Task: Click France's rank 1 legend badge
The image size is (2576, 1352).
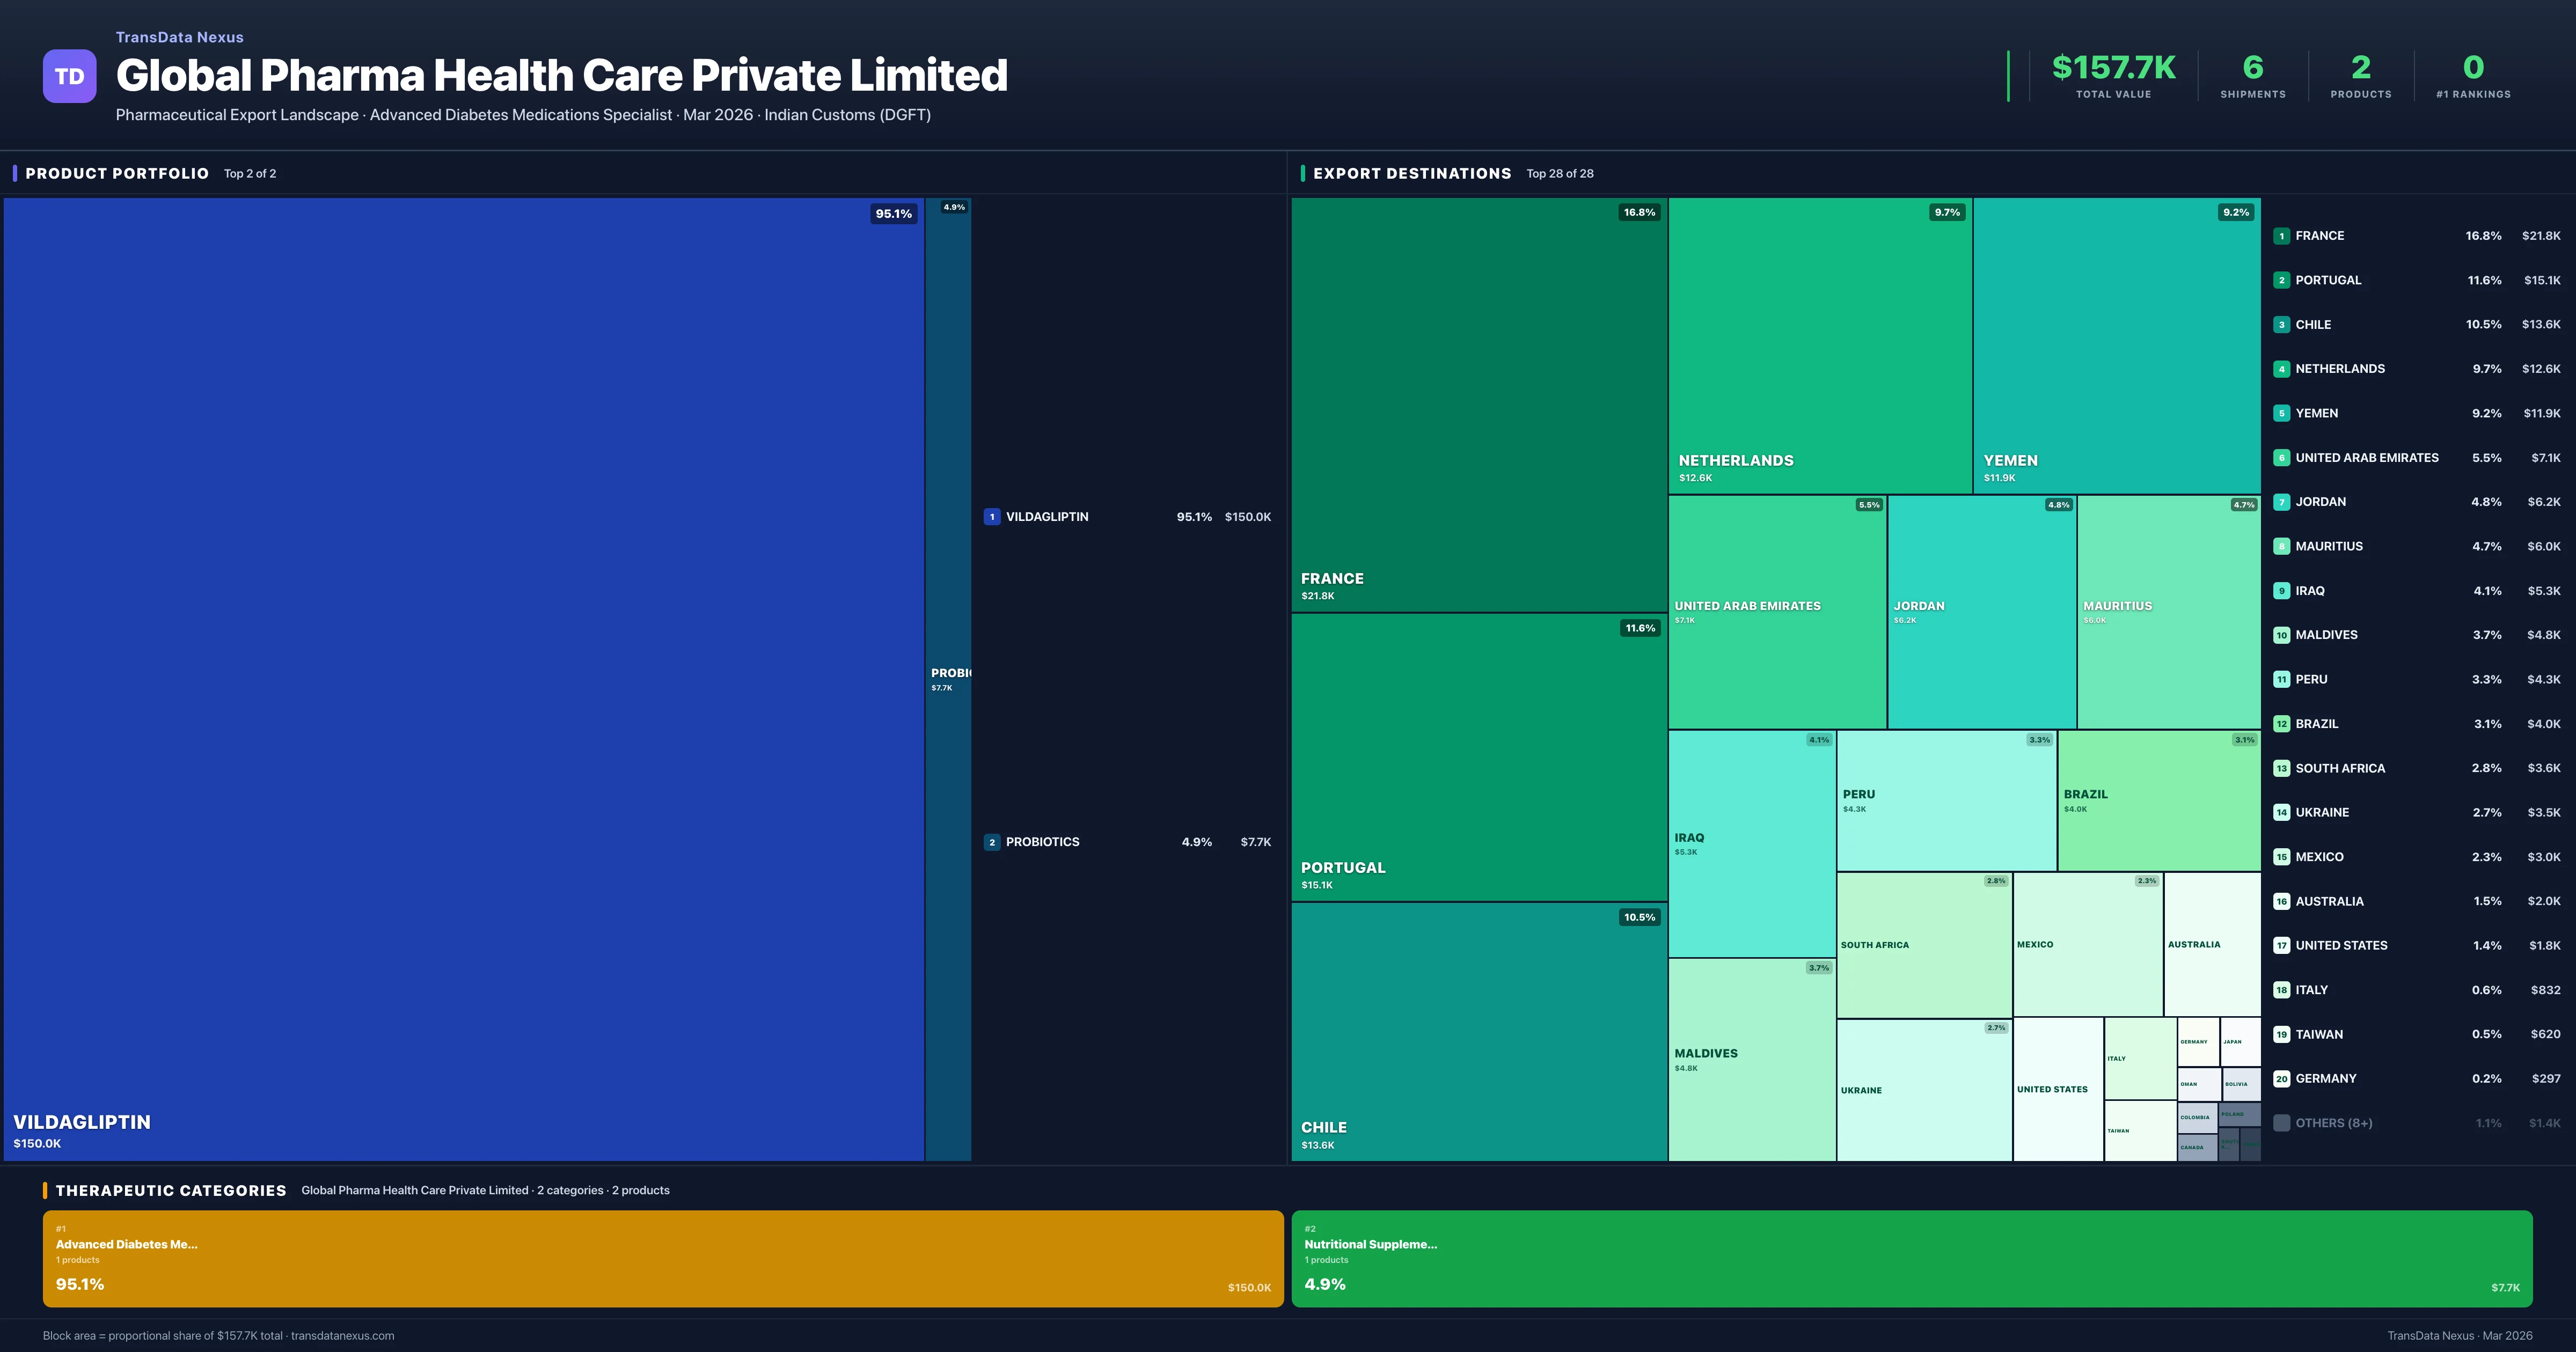Action: 2281,236
